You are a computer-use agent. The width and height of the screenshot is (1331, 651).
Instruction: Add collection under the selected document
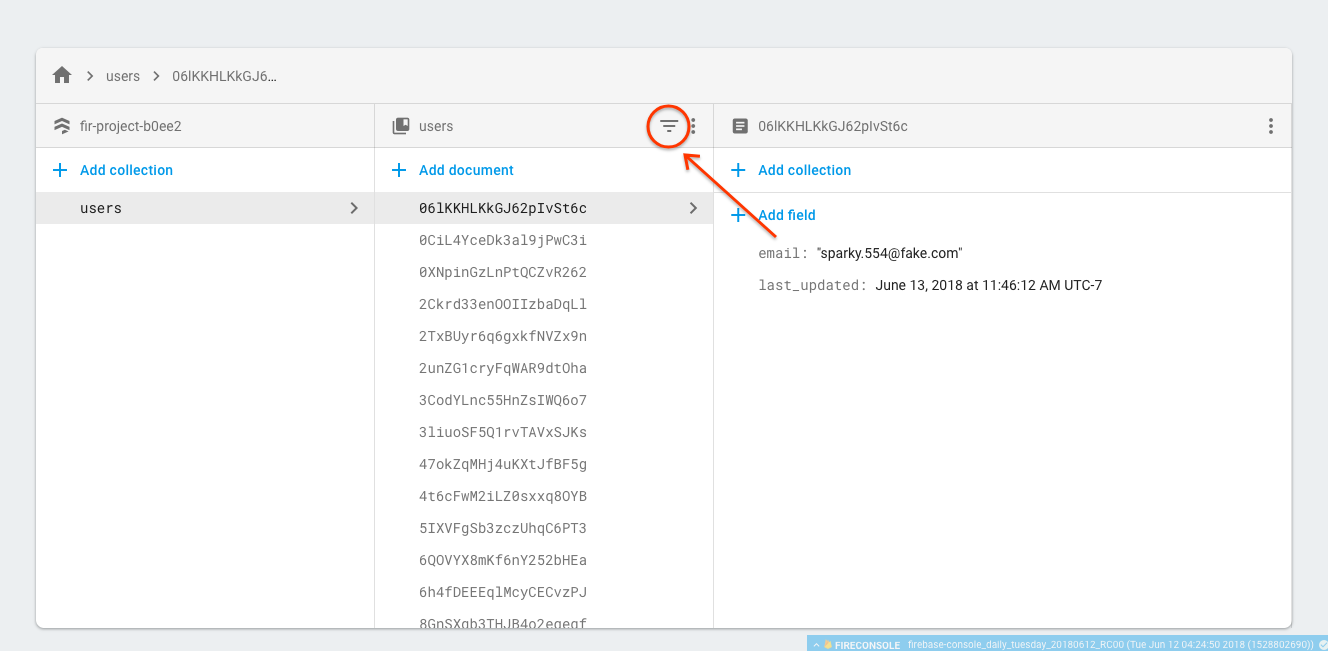click(792, 170)
